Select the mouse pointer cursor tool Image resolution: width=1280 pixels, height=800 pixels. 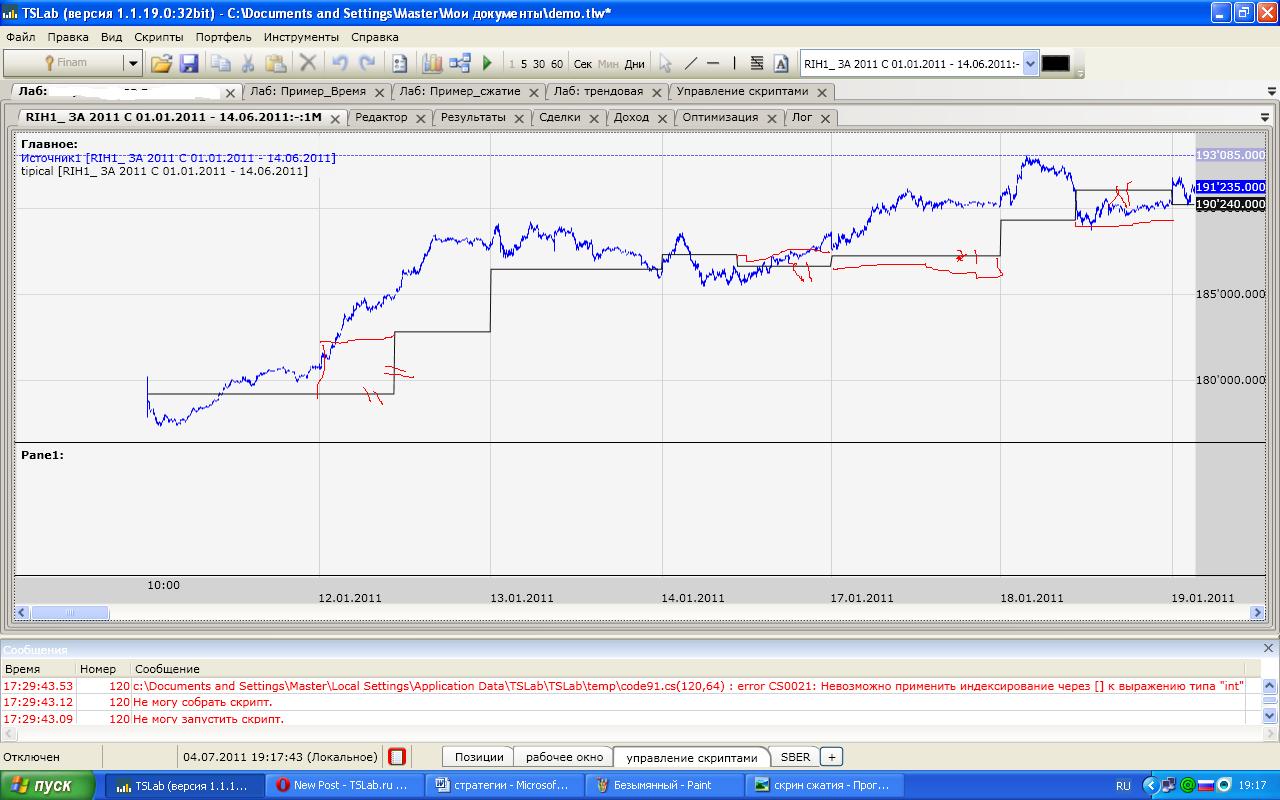click(x=665, y=63)
